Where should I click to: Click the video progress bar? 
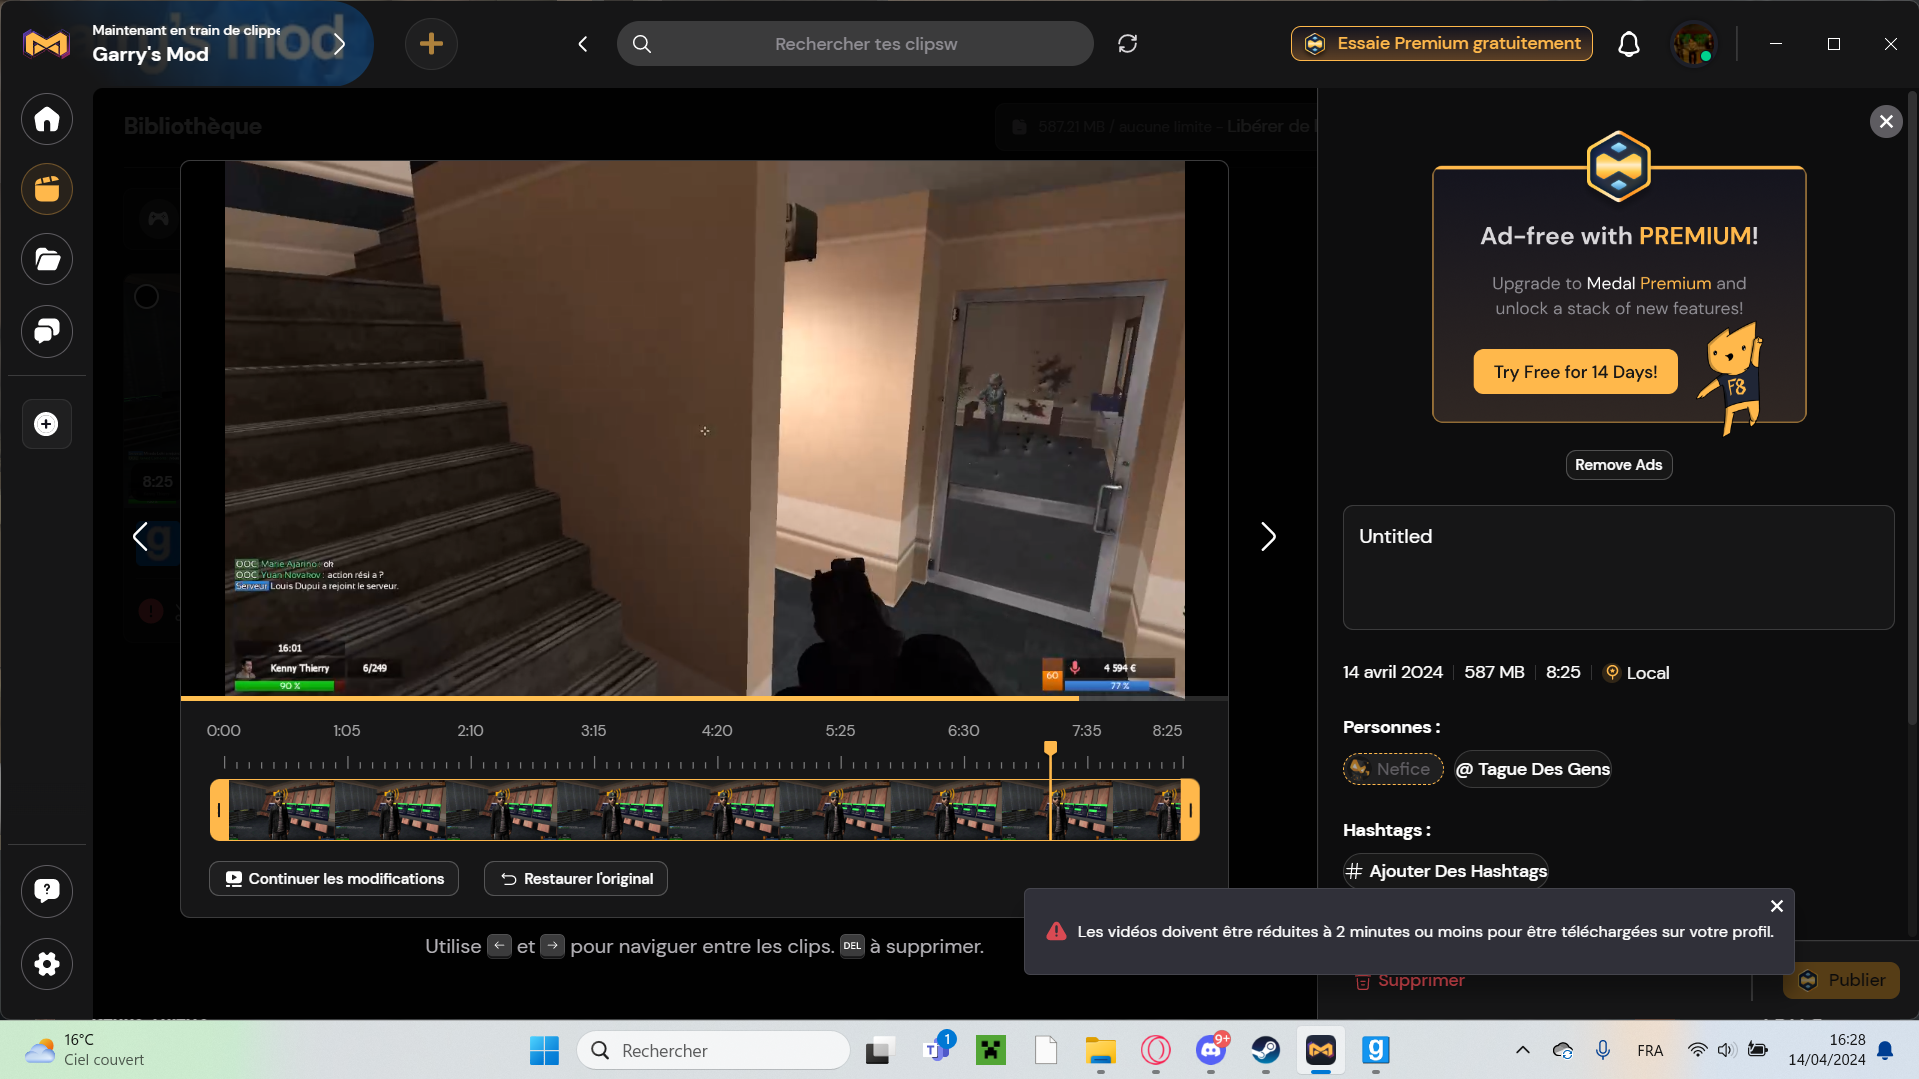[704, 698]
